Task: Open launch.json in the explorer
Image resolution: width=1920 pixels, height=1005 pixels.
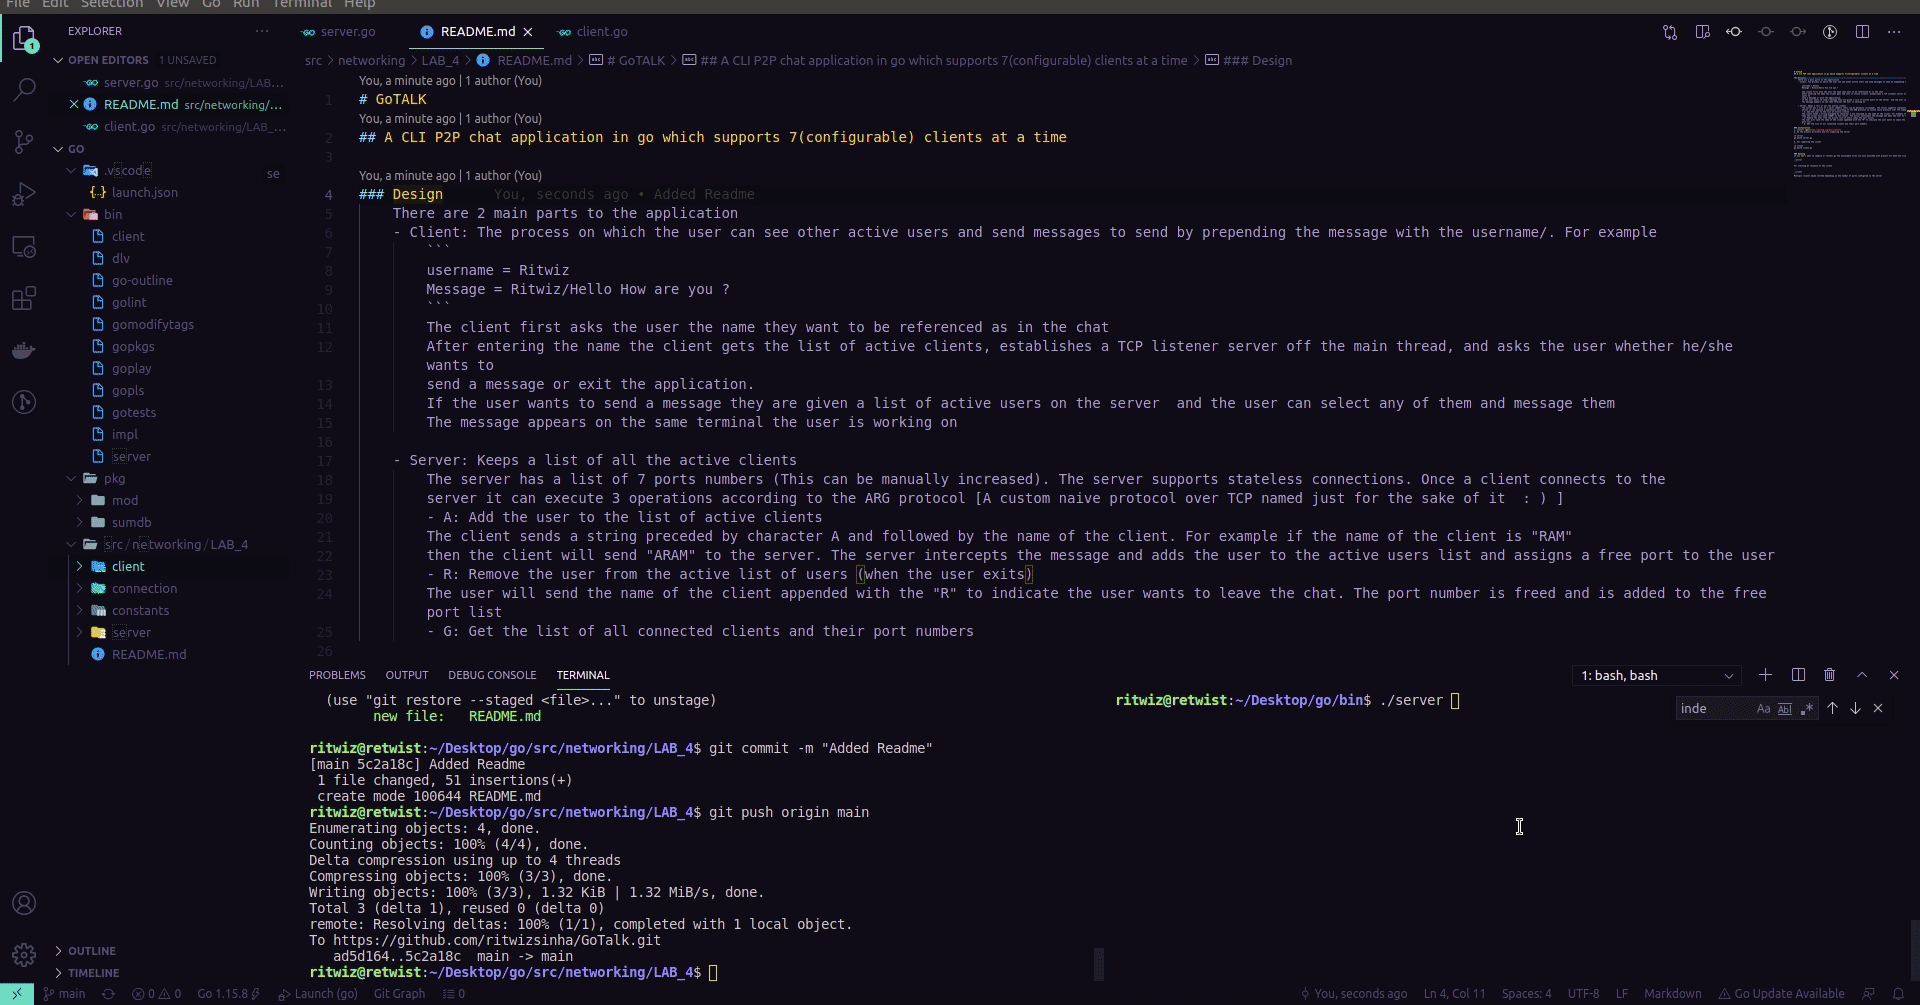Action: pos(145,193)
